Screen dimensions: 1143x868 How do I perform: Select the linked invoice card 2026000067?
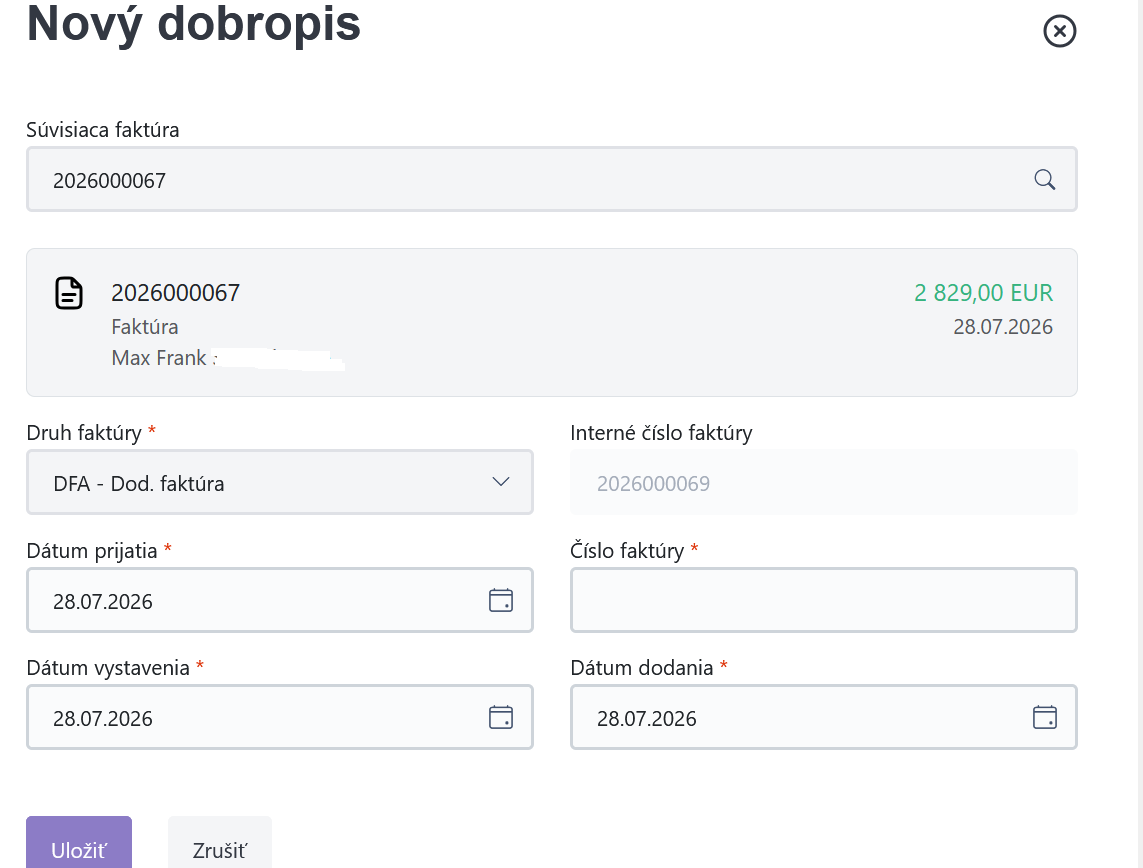(552, 322)
